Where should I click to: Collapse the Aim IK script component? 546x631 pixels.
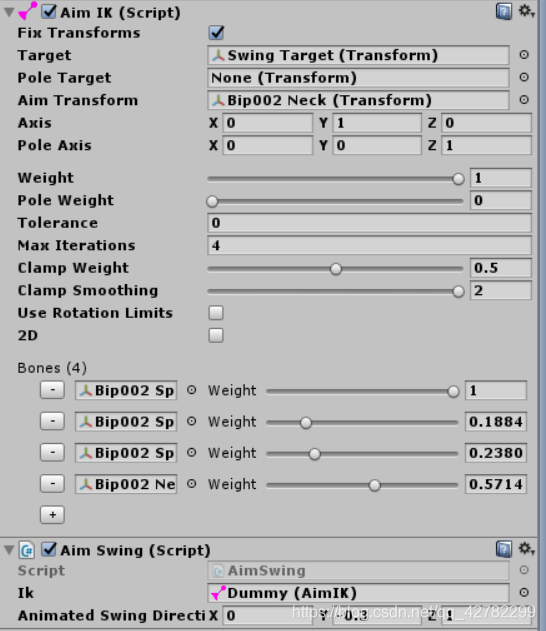tap(9, 12)
